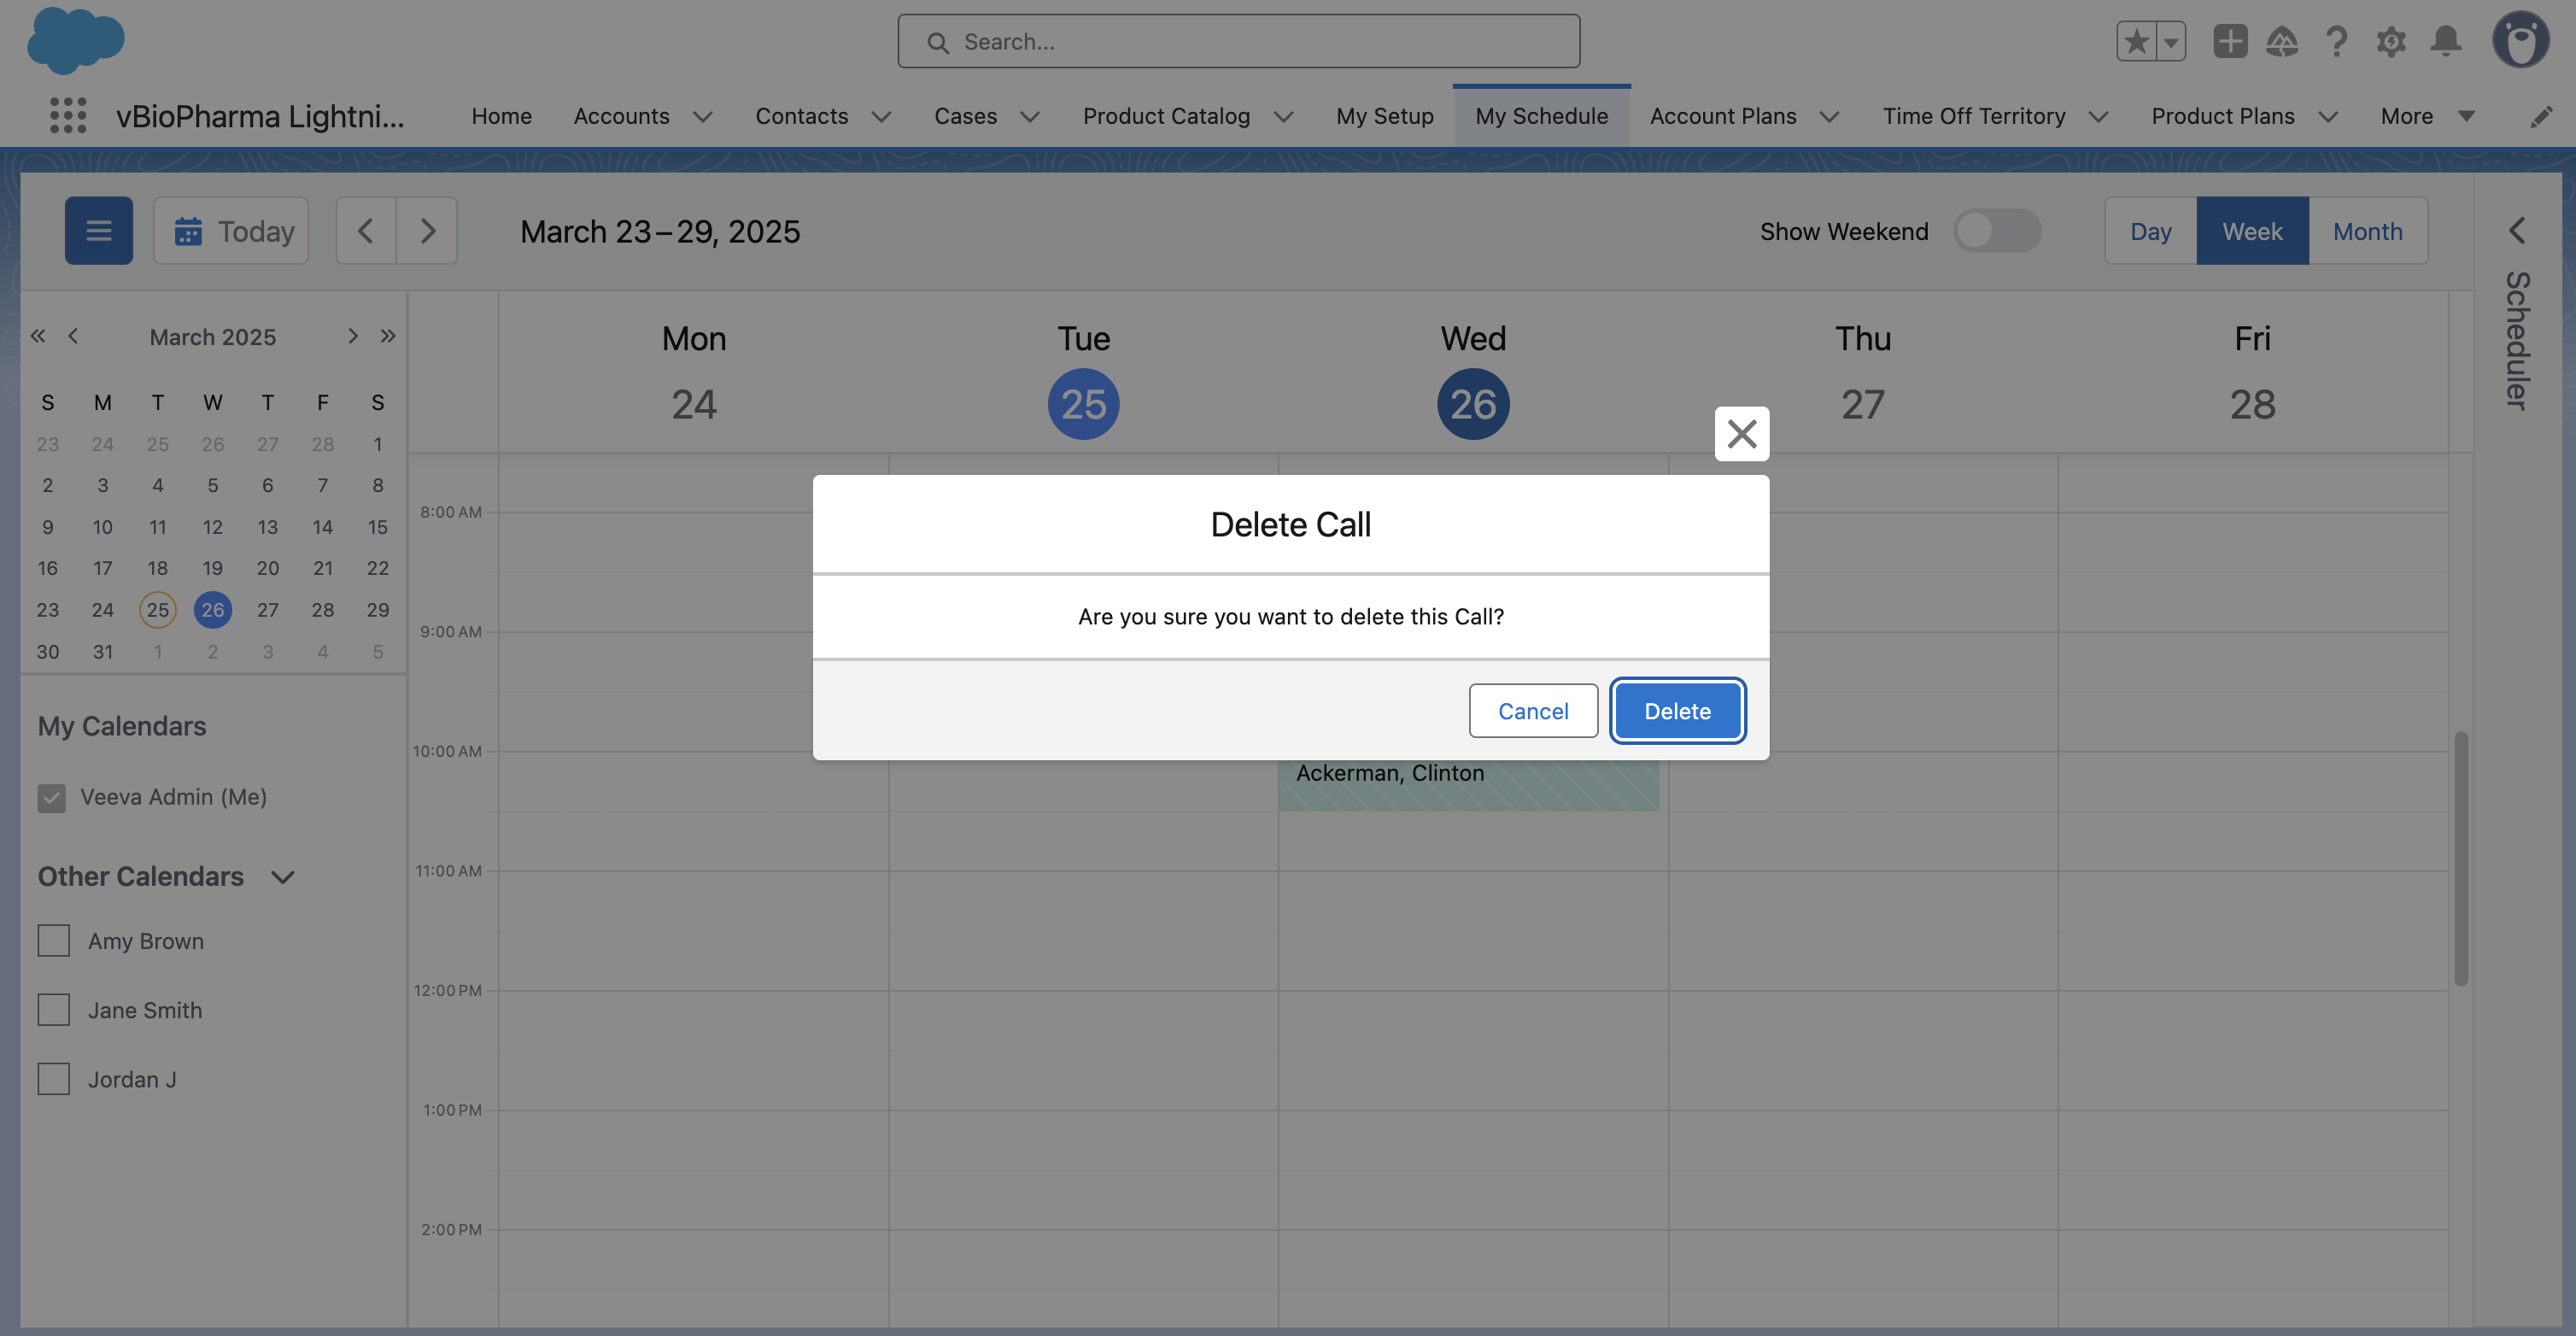Confirm with the Delete button
Screen dimensions: 2576x1336
(1677, 711)
